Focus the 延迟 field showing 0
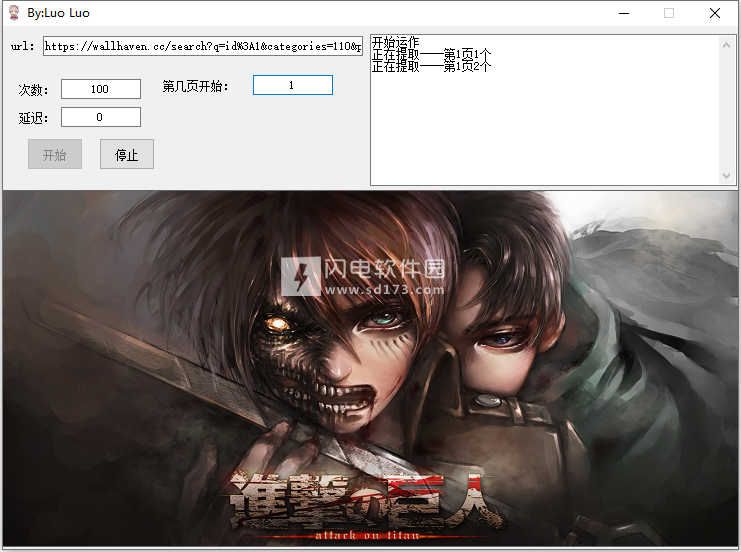Viewport: 741px width, 552px height. tap(101, 117)
